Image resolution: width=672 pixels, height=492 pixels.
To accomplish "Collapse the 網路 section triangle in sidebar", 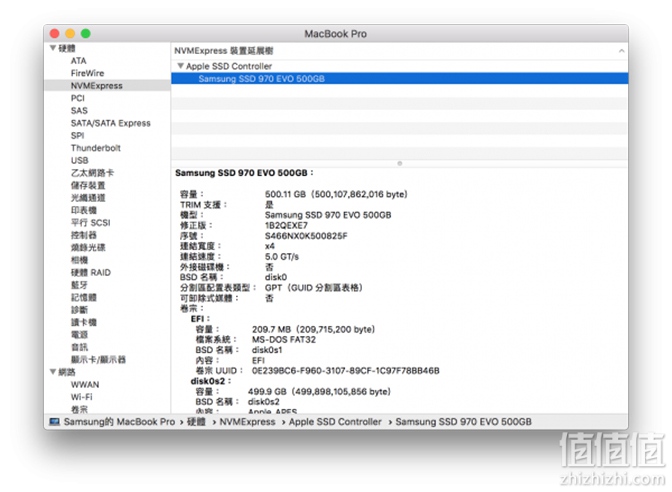I will coord(53,372).
